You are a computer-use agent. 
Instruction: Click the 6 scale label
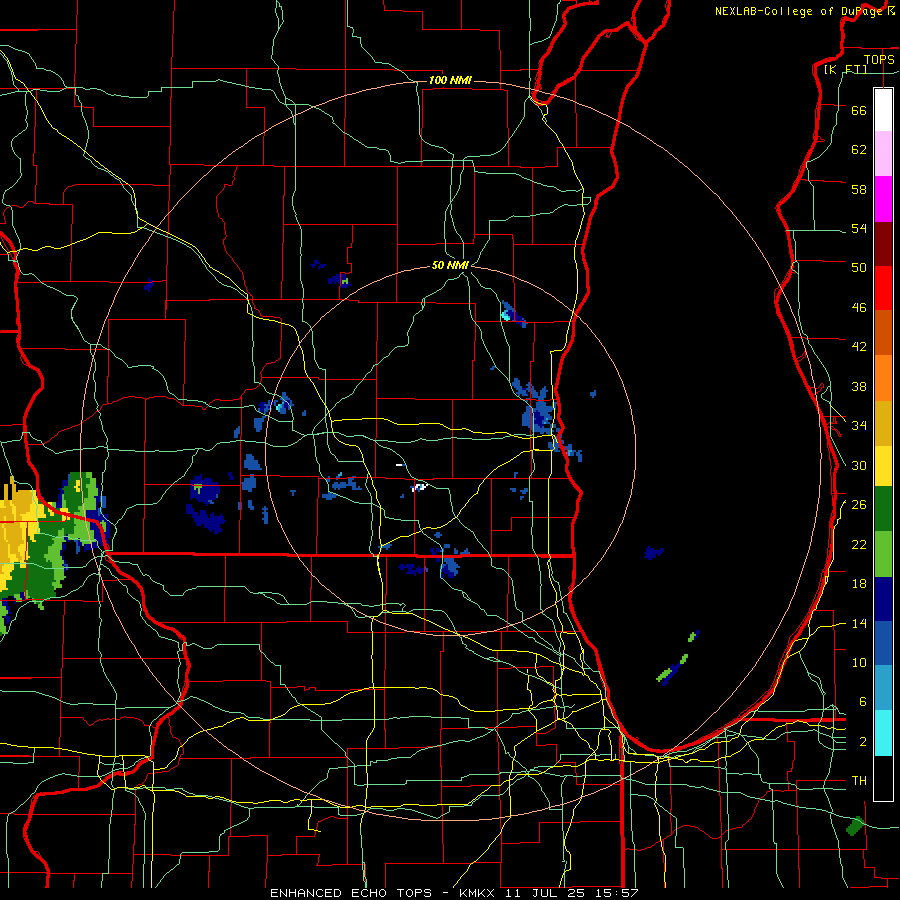click(x=862, y=702)
